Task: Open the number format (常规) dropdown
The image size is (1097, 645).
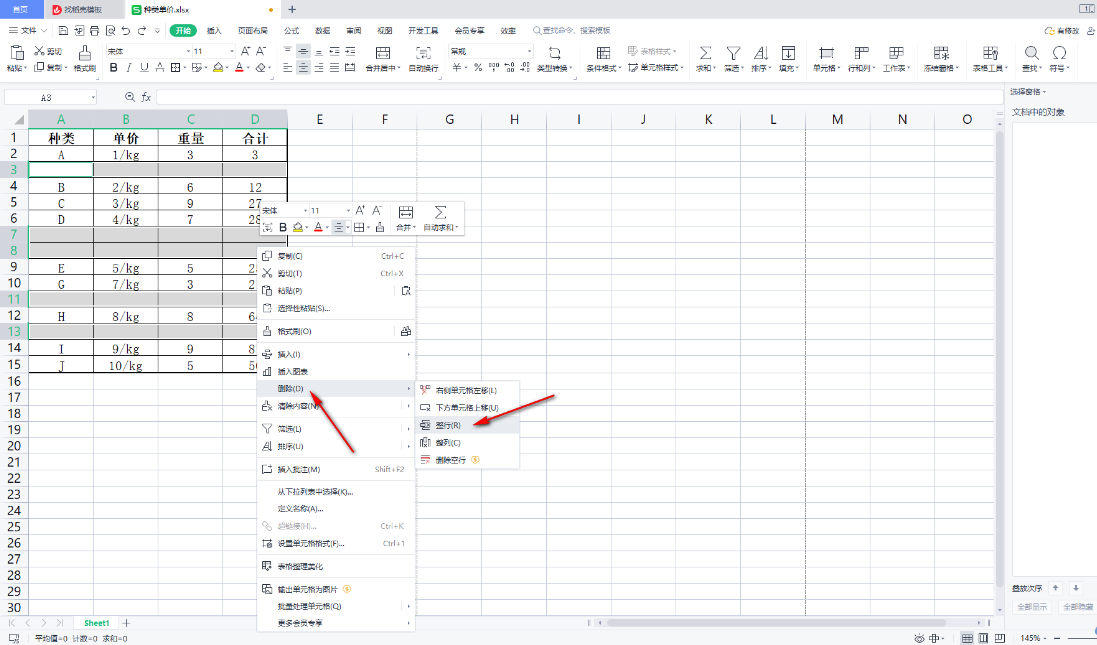Action: (529, 51)
